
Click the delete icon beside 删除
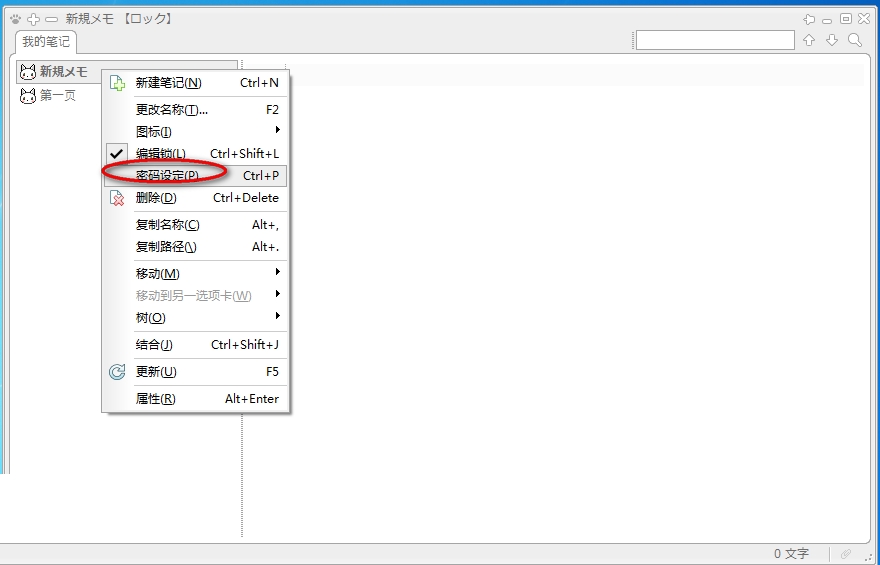click(x=117, y=197)
